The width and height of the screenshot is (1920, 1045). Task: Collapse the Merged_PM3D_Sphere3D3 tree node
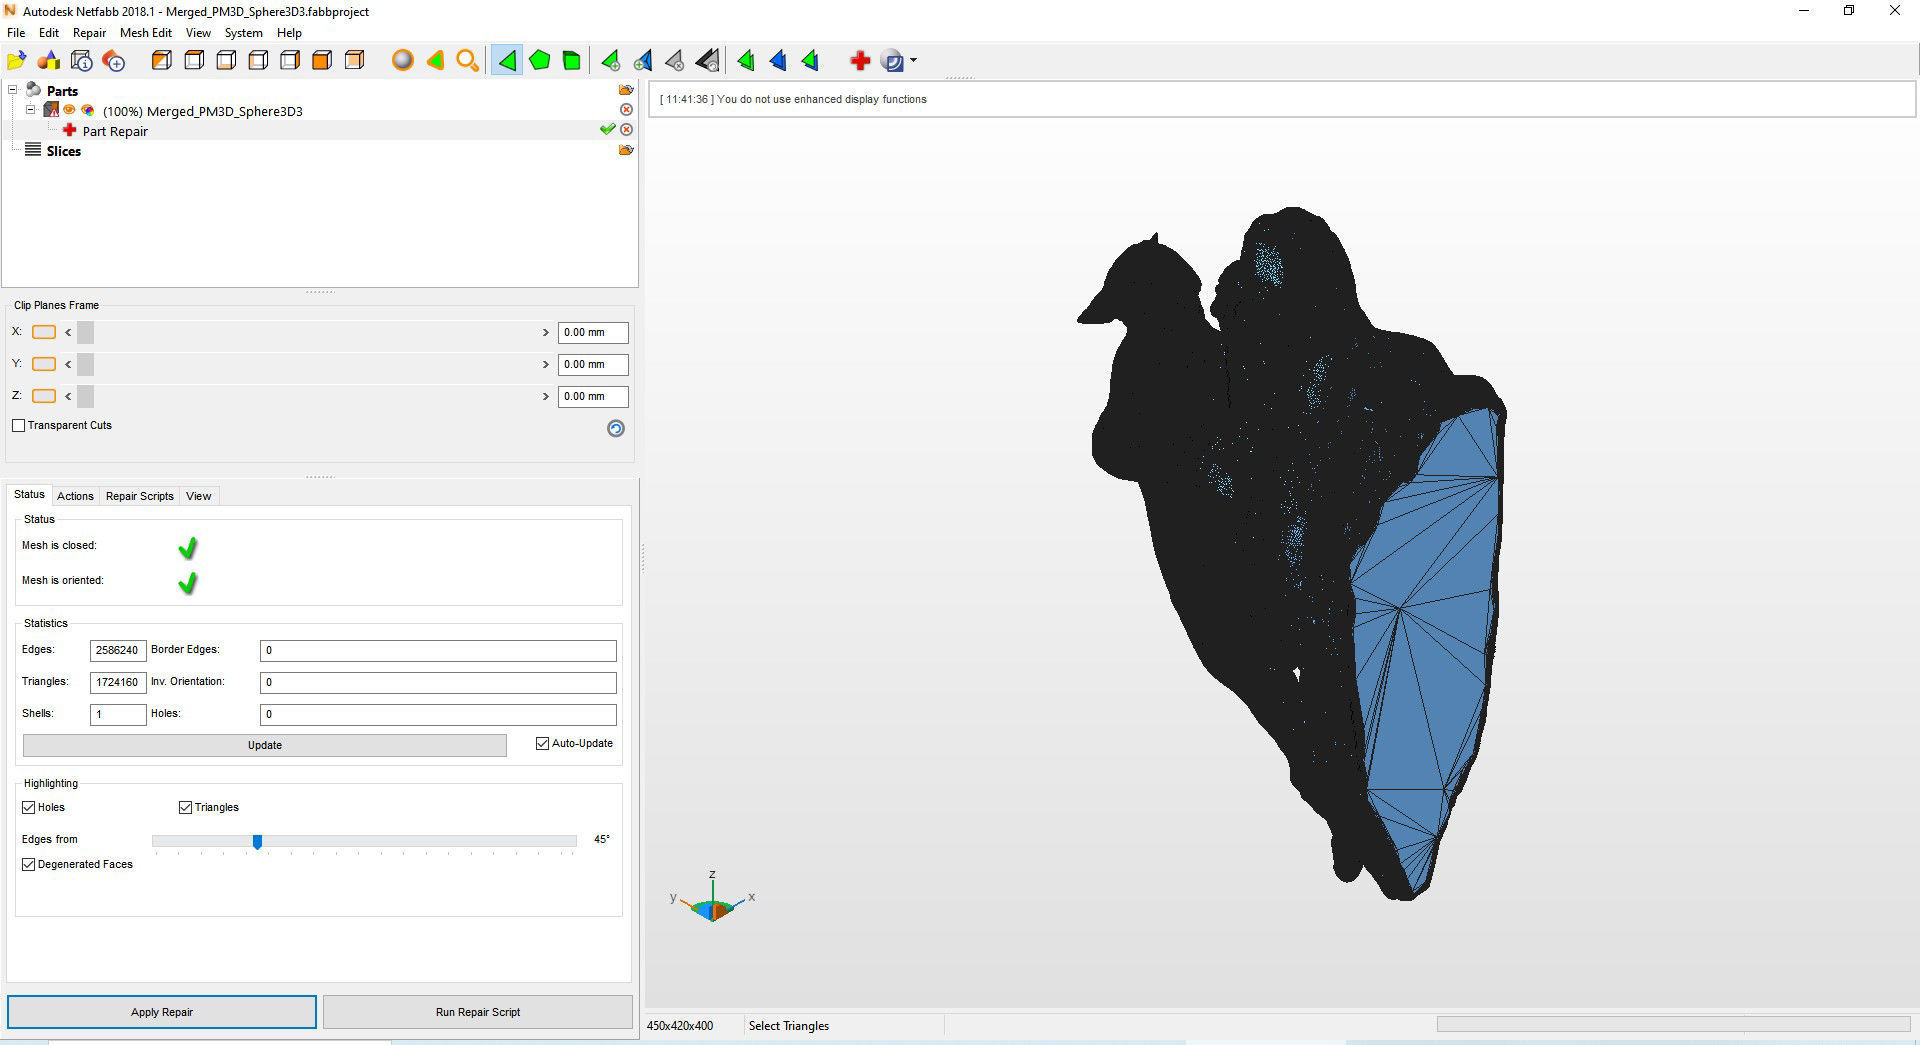[31, 110]
